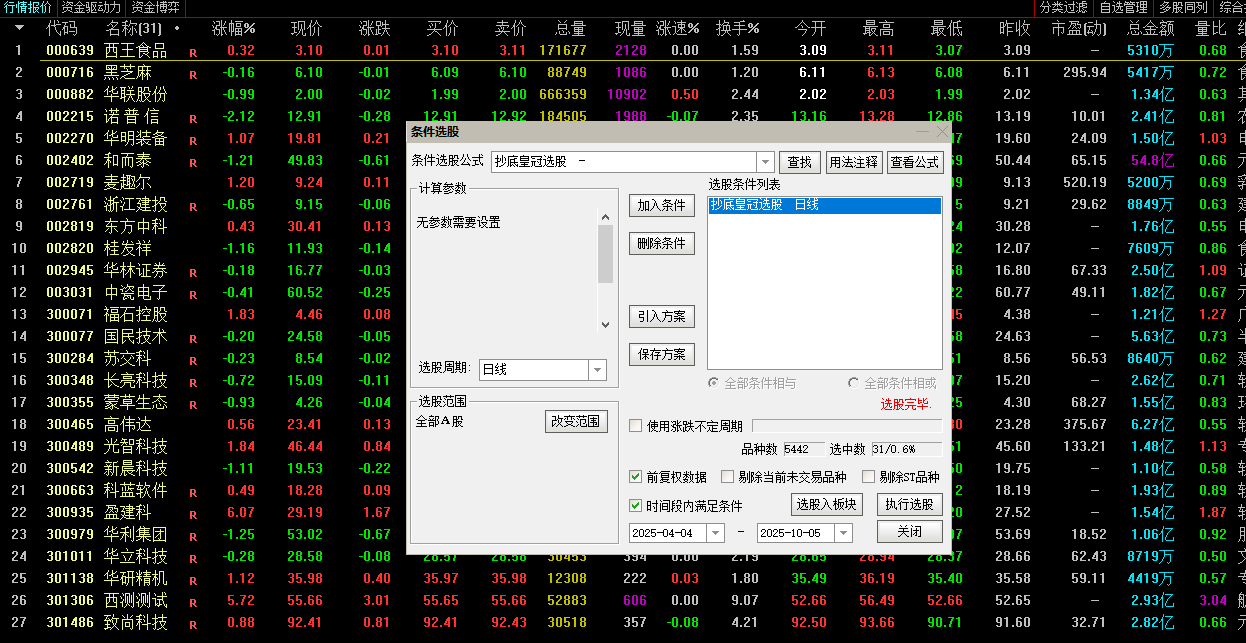
Task: Click the R icon beside 国民技术
Action: click(x=193, y=339)
